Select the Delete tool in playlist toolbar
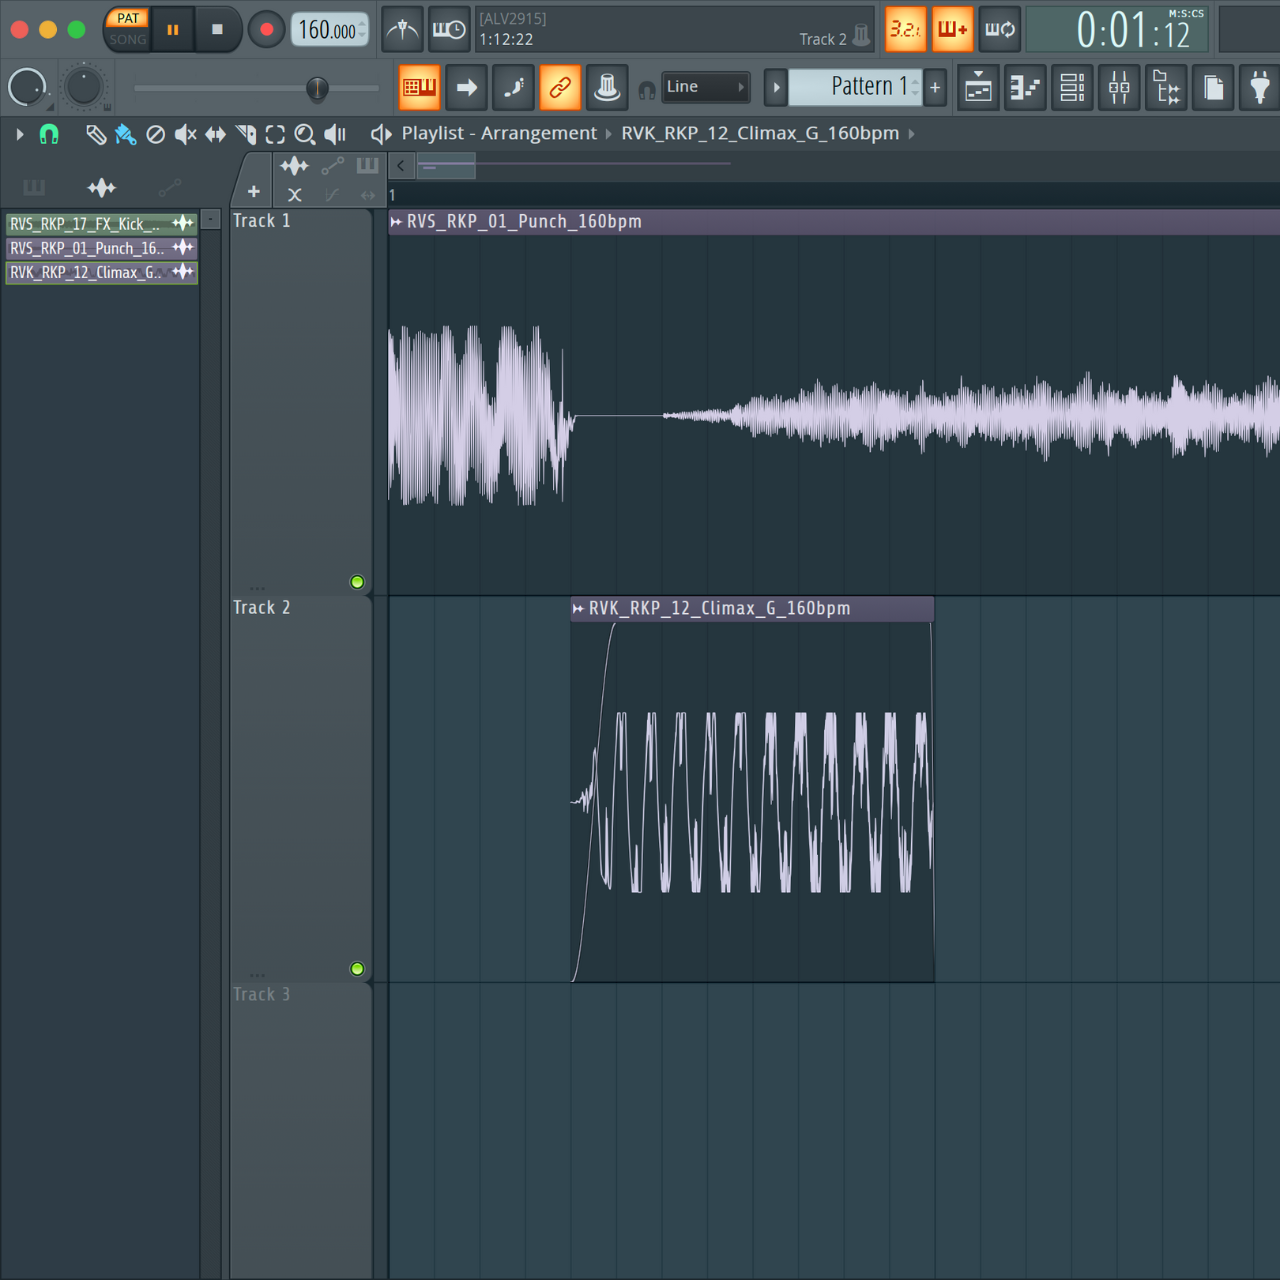Viewport: 1280px width, 1280px height. pos(155,134)
